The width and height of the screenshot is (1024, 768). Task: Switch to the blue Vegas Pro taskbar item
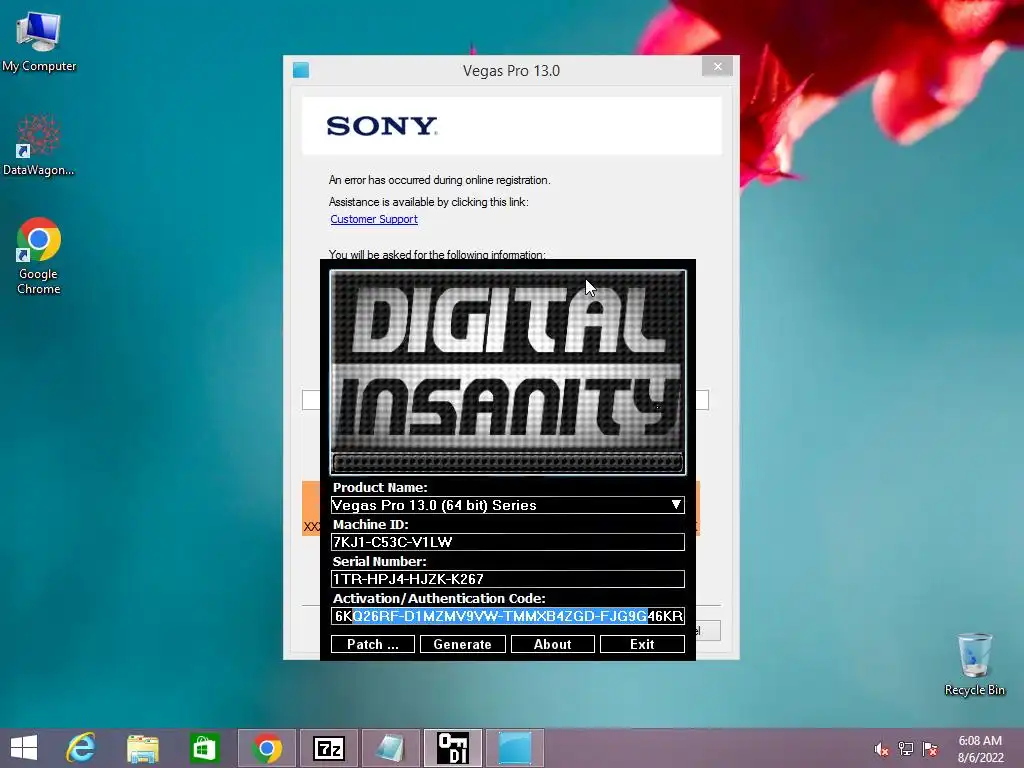tap(515, 748)
